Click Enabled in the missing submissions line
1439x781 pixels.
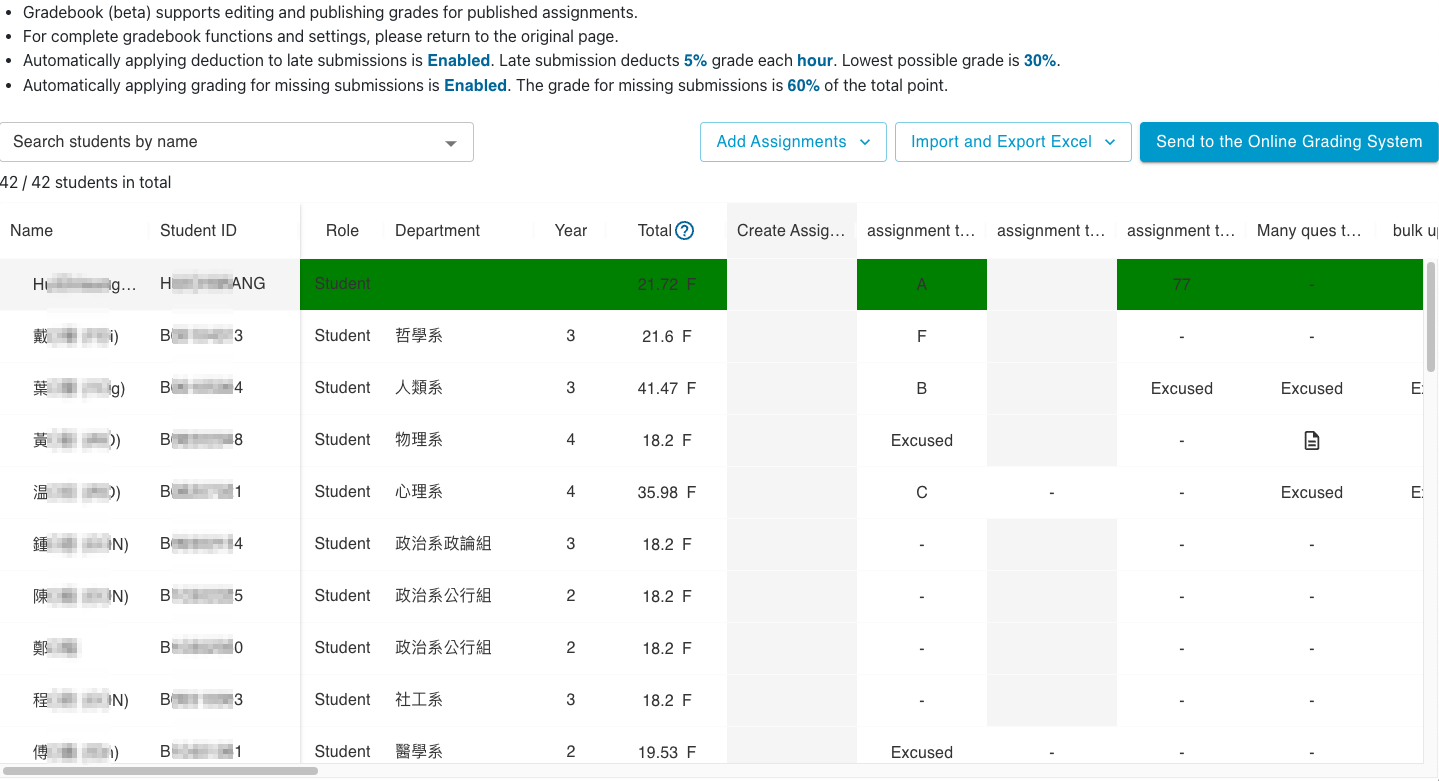476,86
